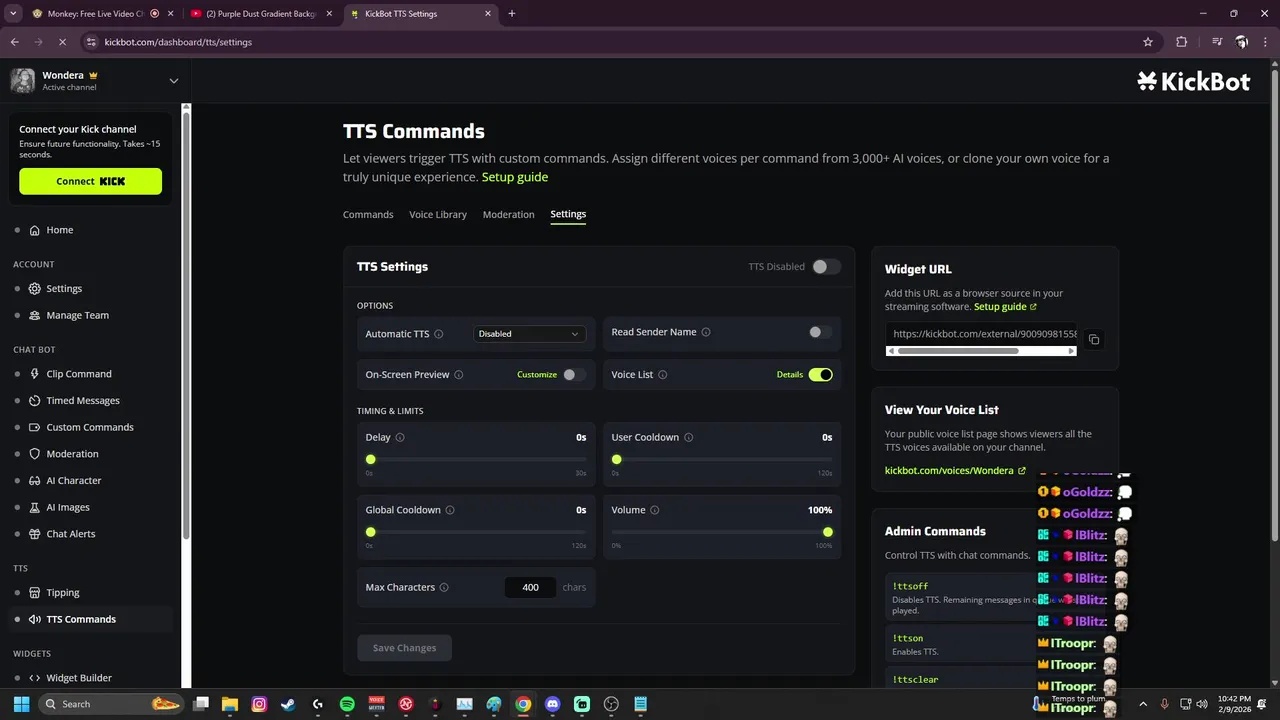Click info icon next to Global Cooldown

click(x=450, y=510)
